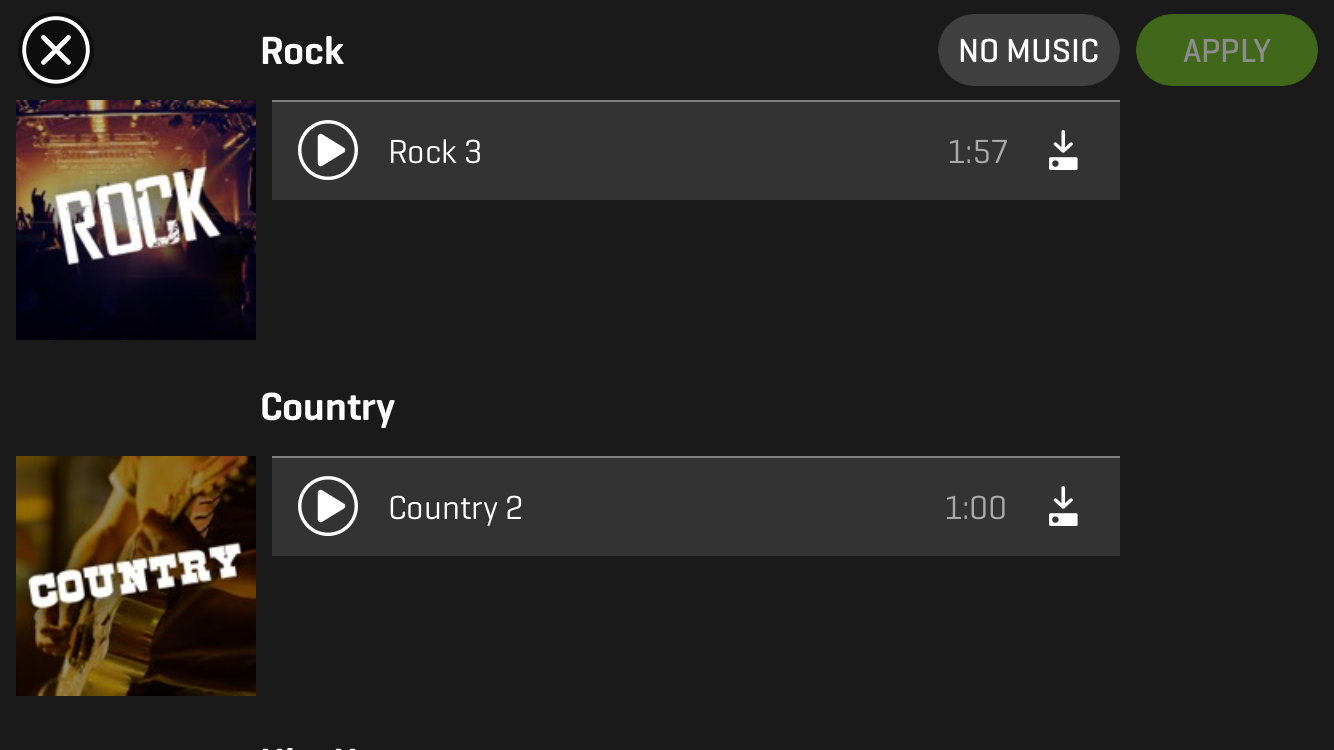Tap the partially visible heading below Country
1334x750 pixels.
tap(310, 745)
